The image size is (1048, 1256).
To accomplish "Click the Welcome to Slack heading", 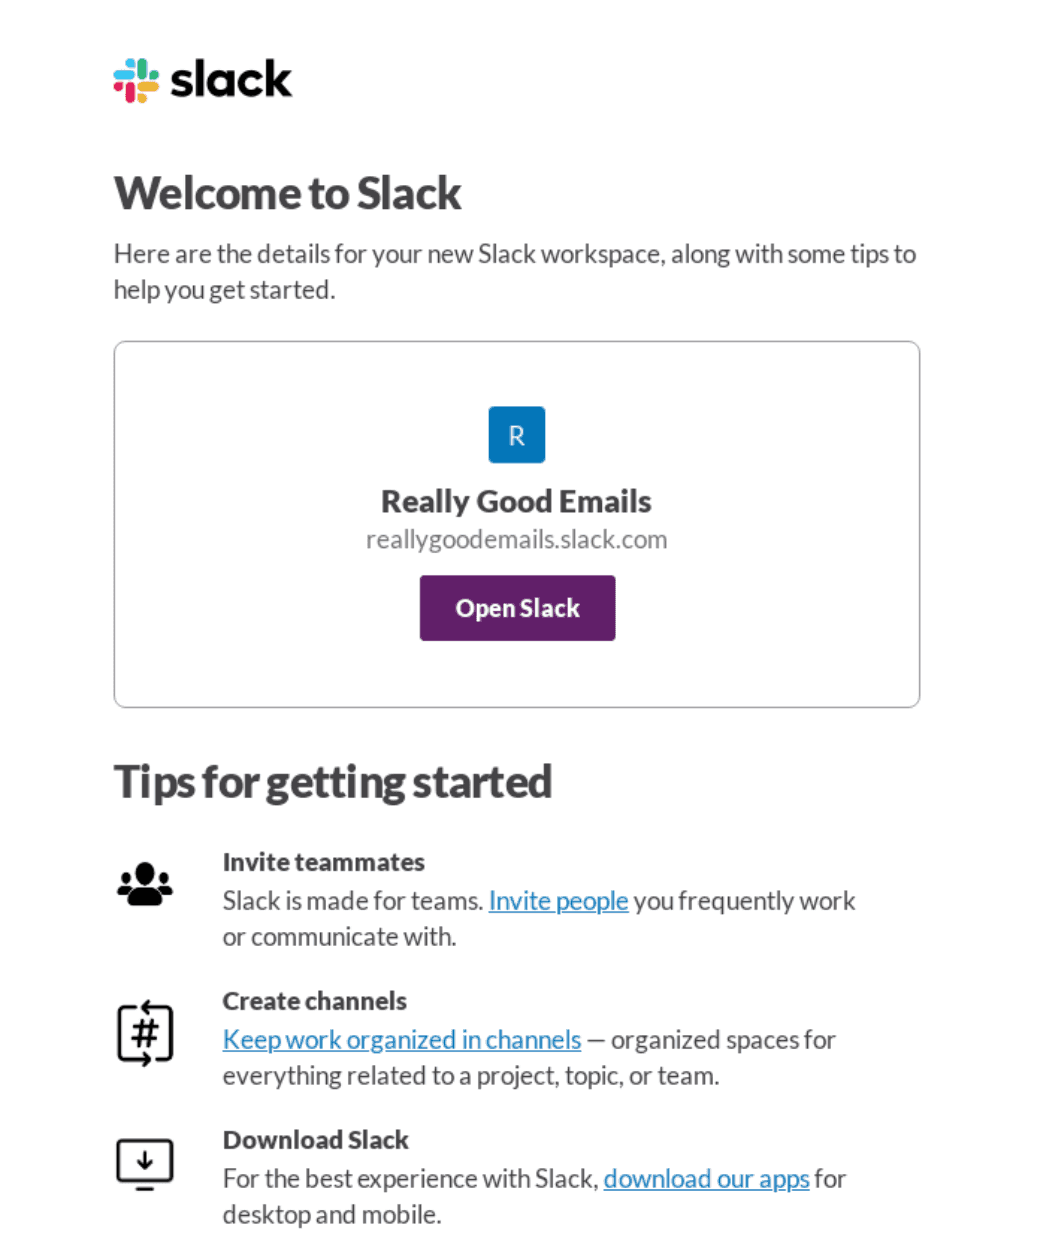I will pyautogui.click(x=287, y=192).
